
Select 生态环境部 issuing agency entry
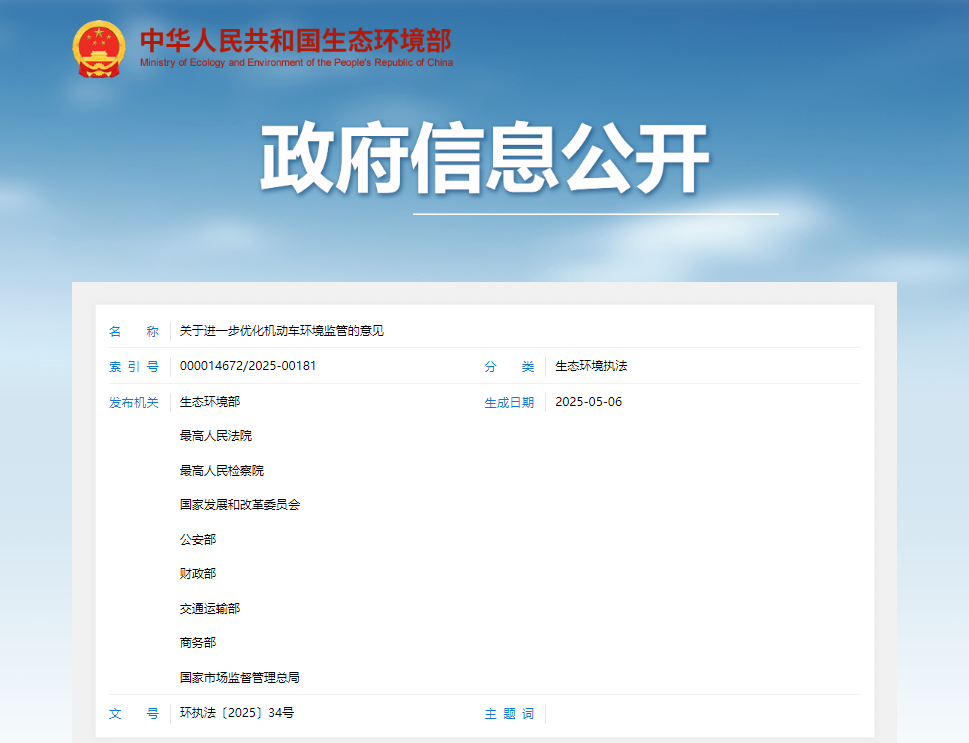coord(209,402)
